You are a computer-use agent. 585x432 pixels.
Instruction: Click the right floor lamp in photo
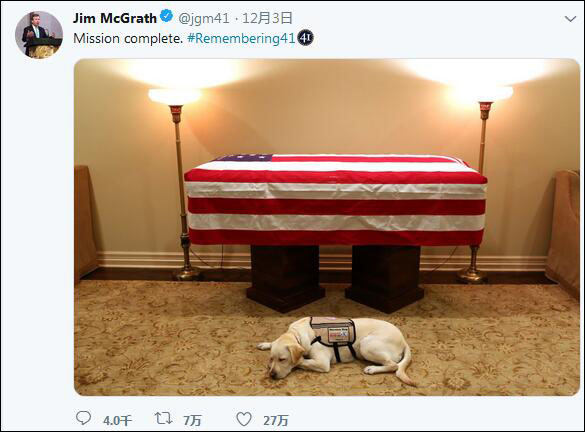[481, 184]
